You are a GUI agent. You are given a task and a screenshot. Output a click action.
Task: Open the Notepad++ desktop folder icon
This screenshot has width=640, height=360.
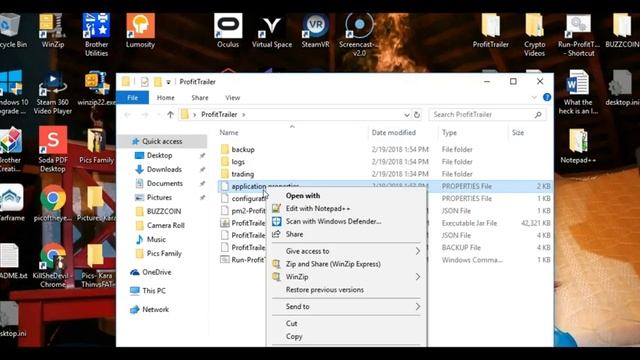[578, 146]
